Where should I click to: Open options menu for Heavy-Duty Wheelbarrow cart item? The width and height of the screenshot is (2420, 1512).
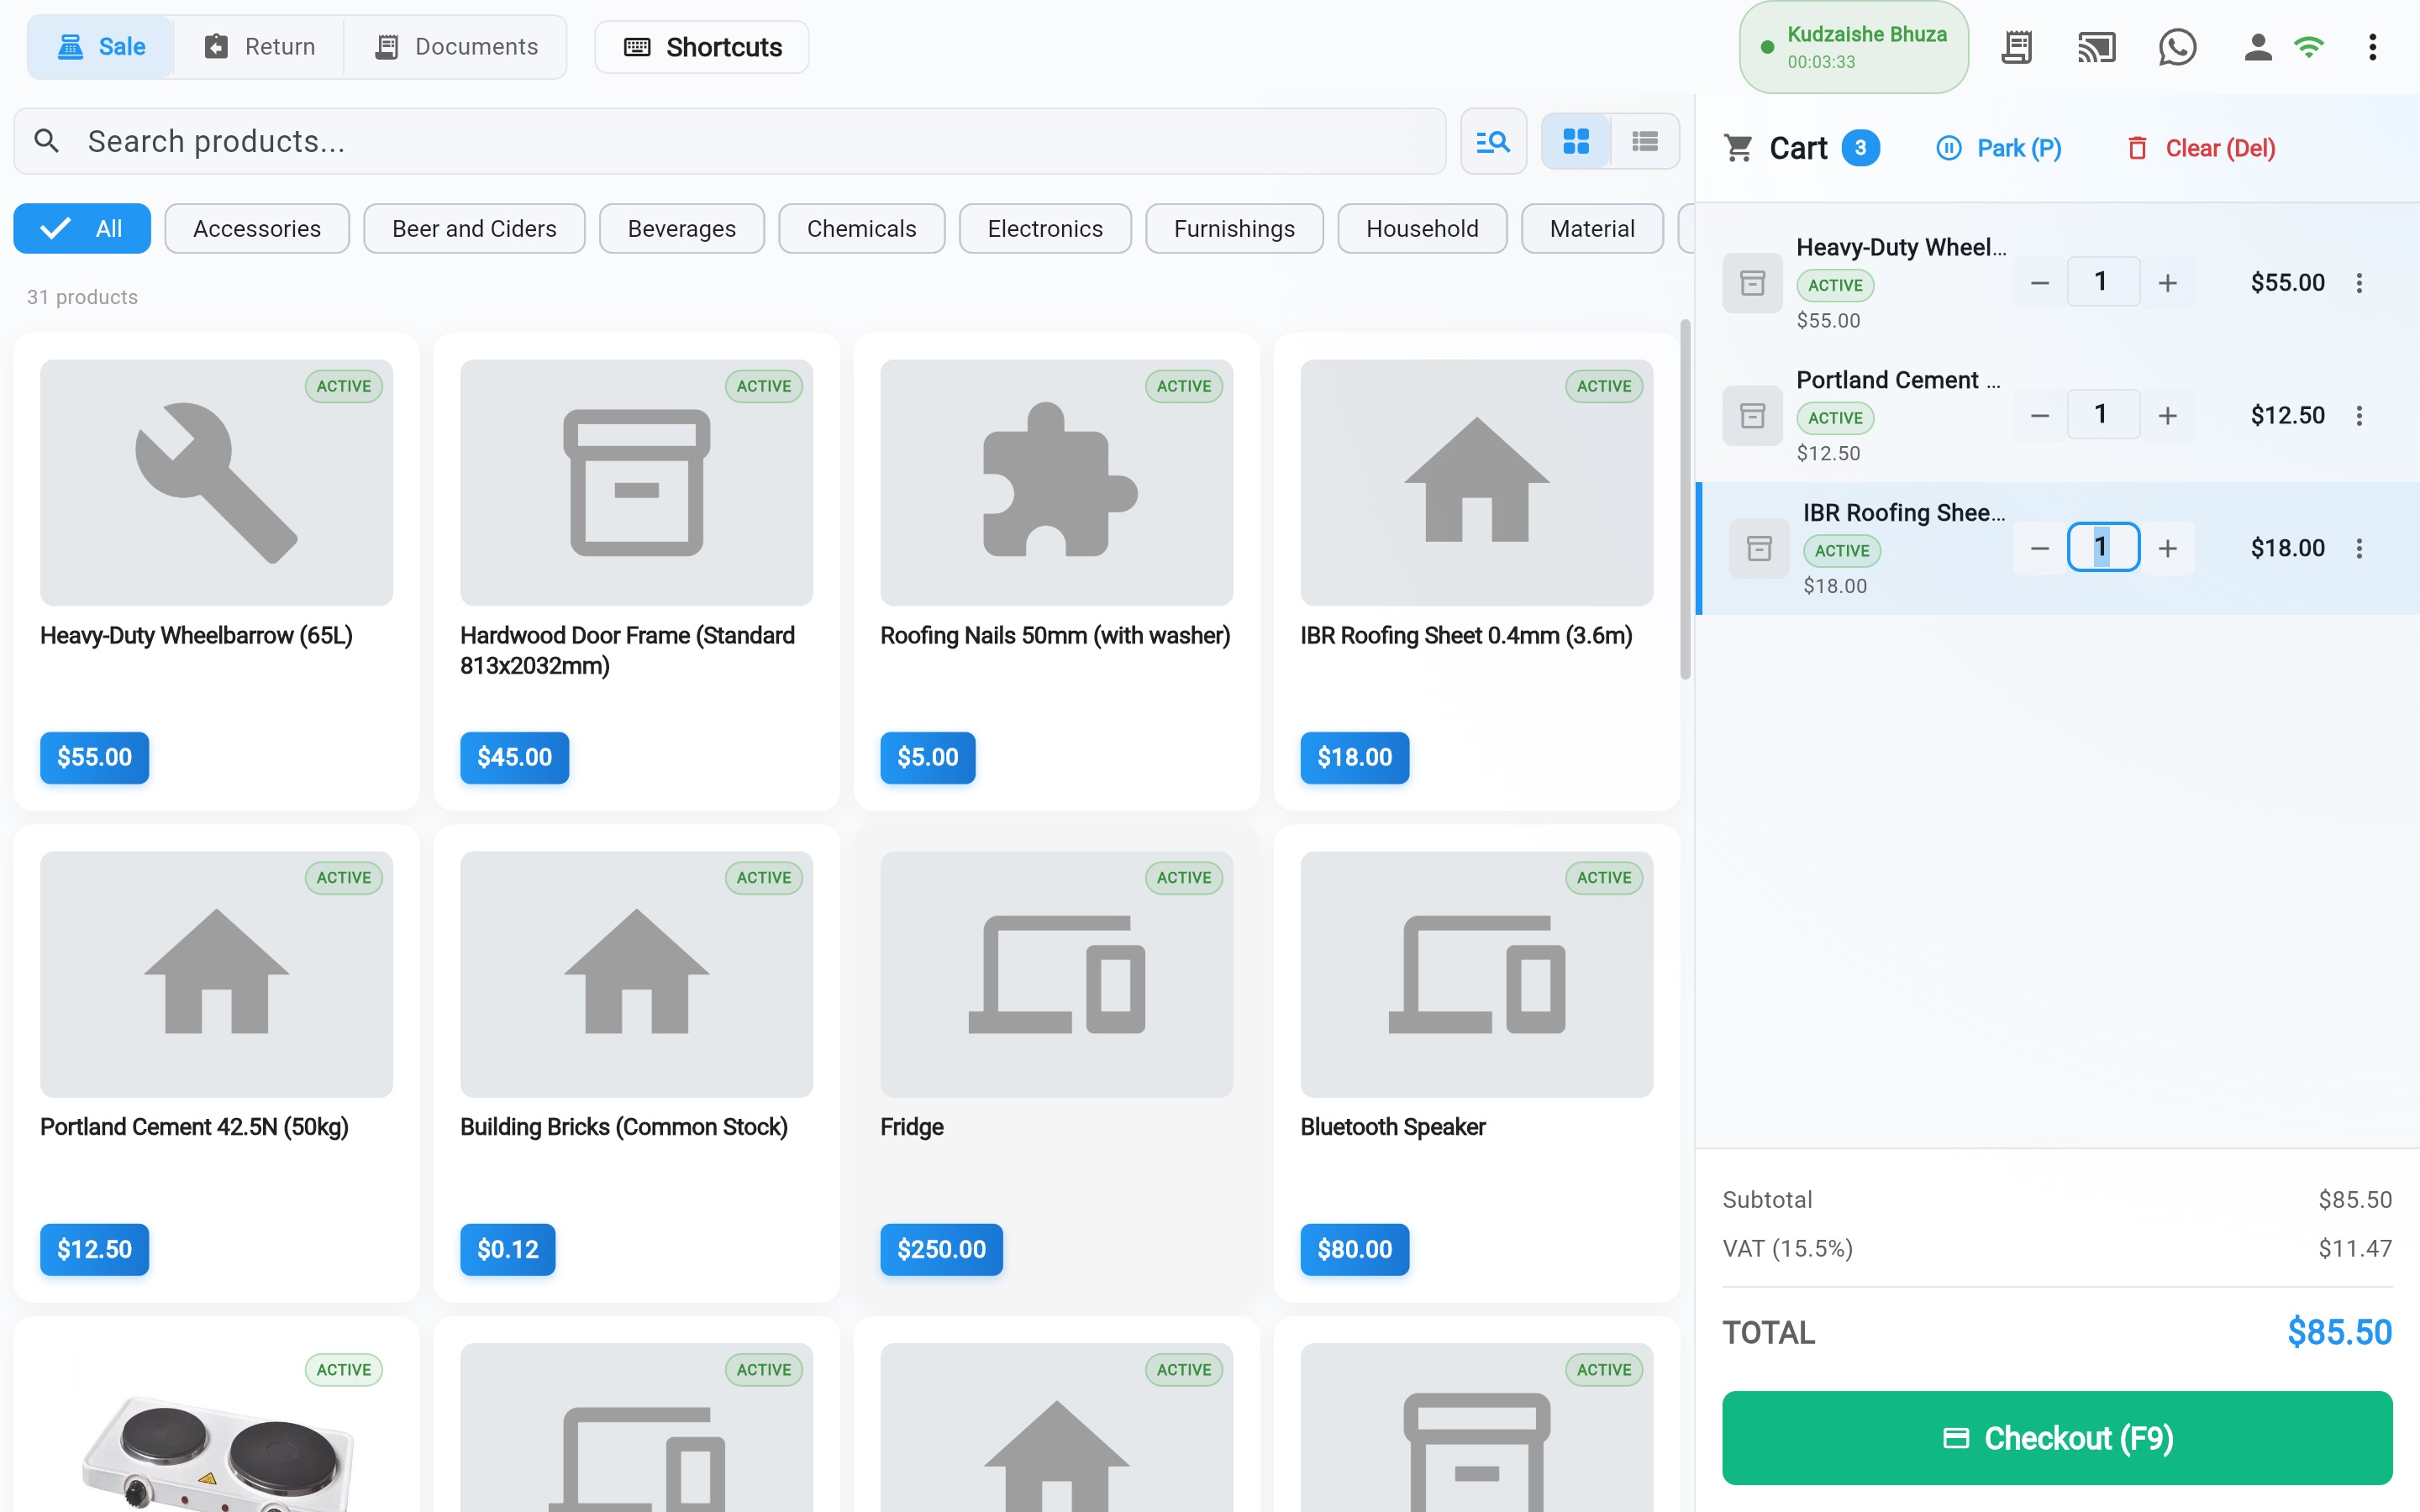2359,283
